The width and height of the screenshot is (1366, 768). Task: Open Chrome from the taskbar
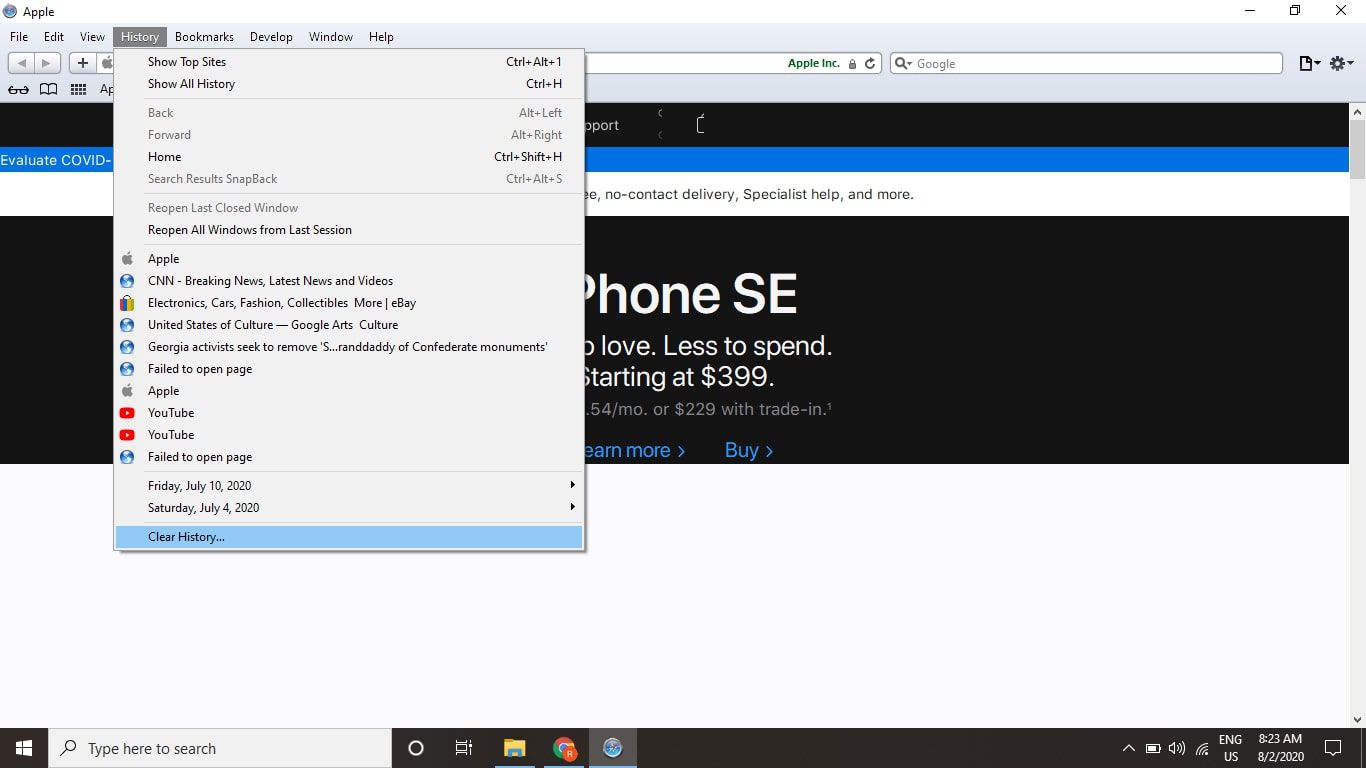564,748
